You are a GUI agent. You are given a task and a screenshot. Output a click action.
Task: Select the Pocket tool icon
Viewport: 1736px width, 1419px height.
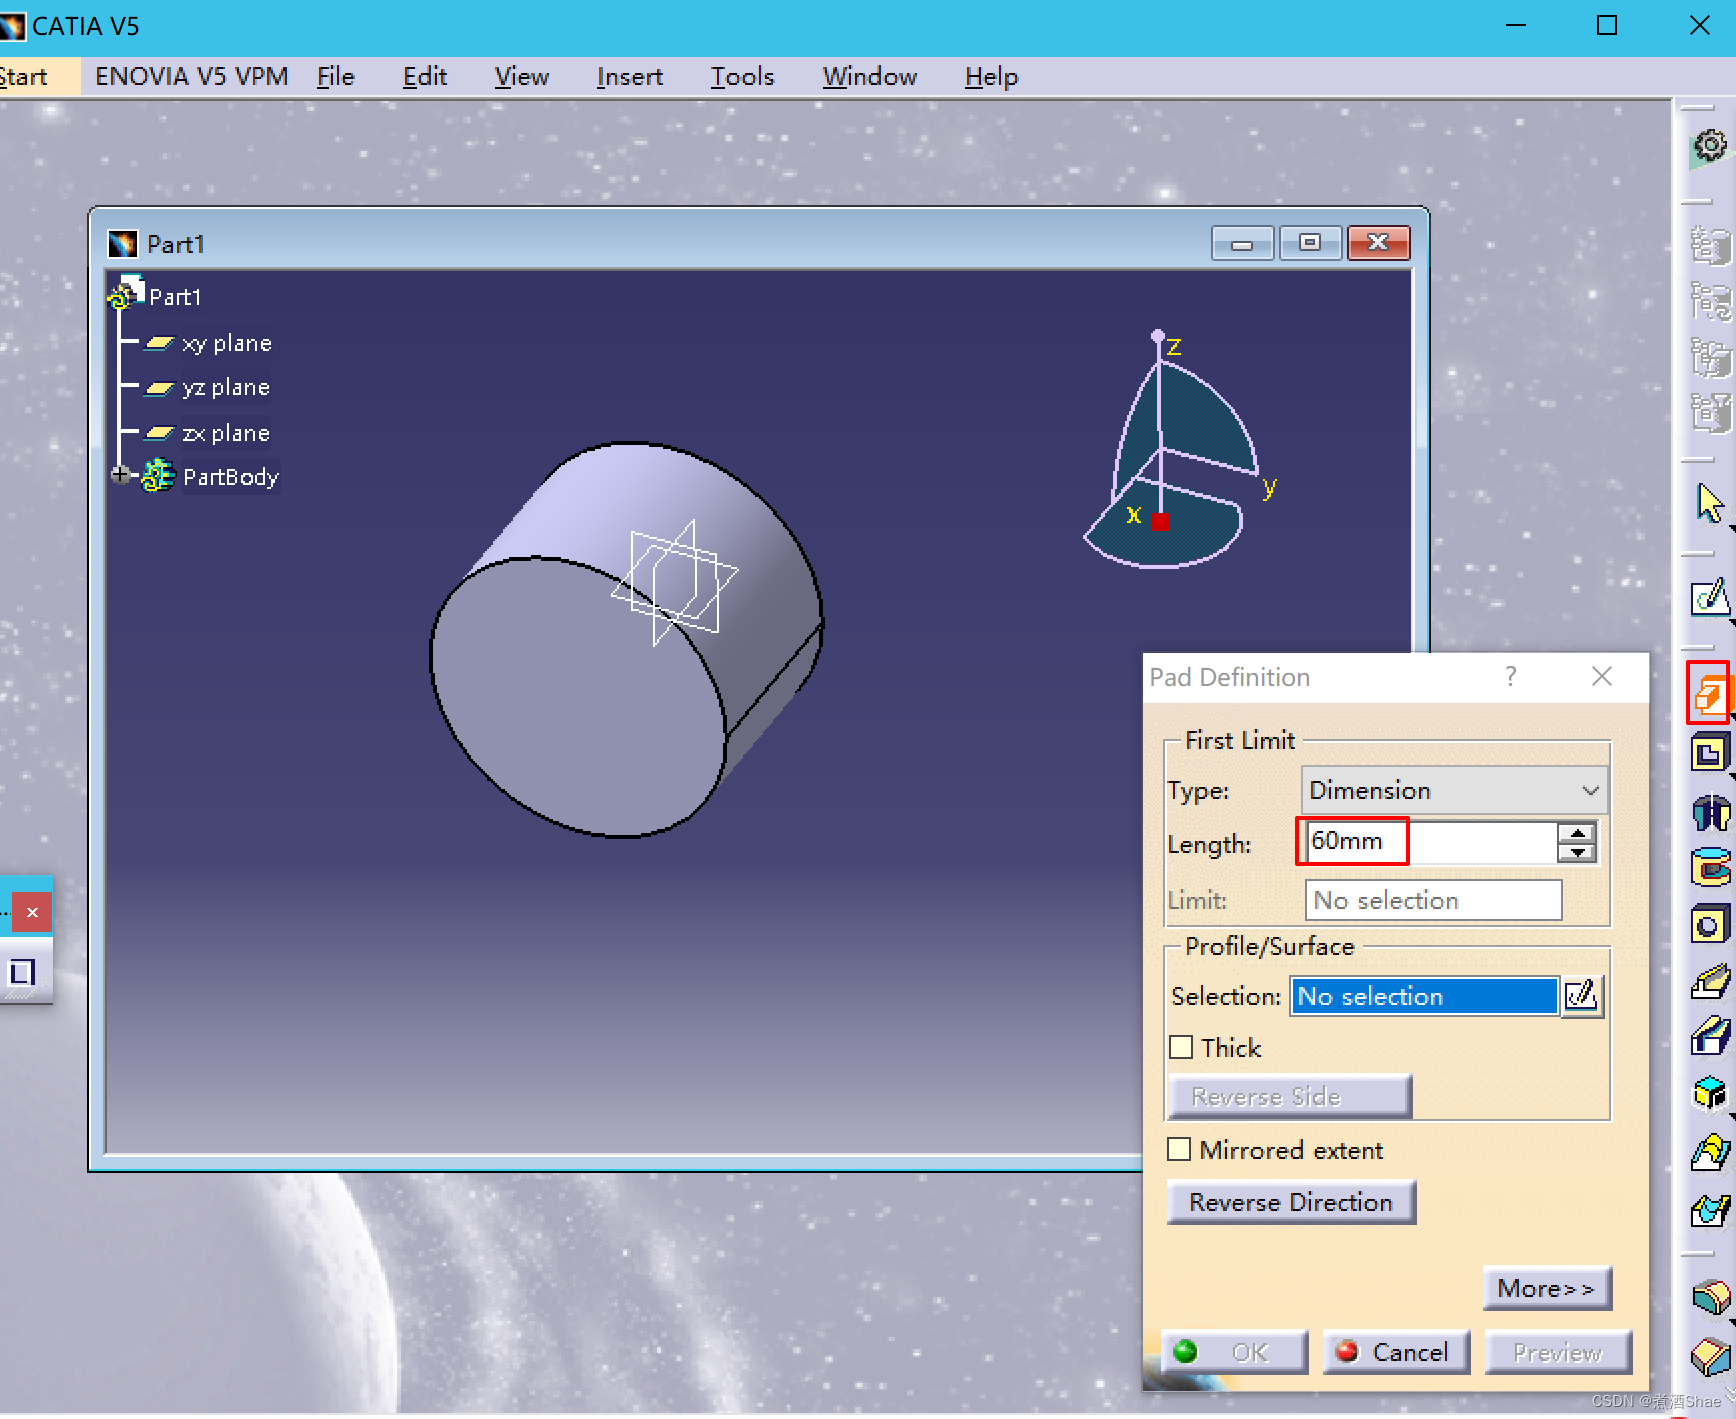pos(1709,753)
